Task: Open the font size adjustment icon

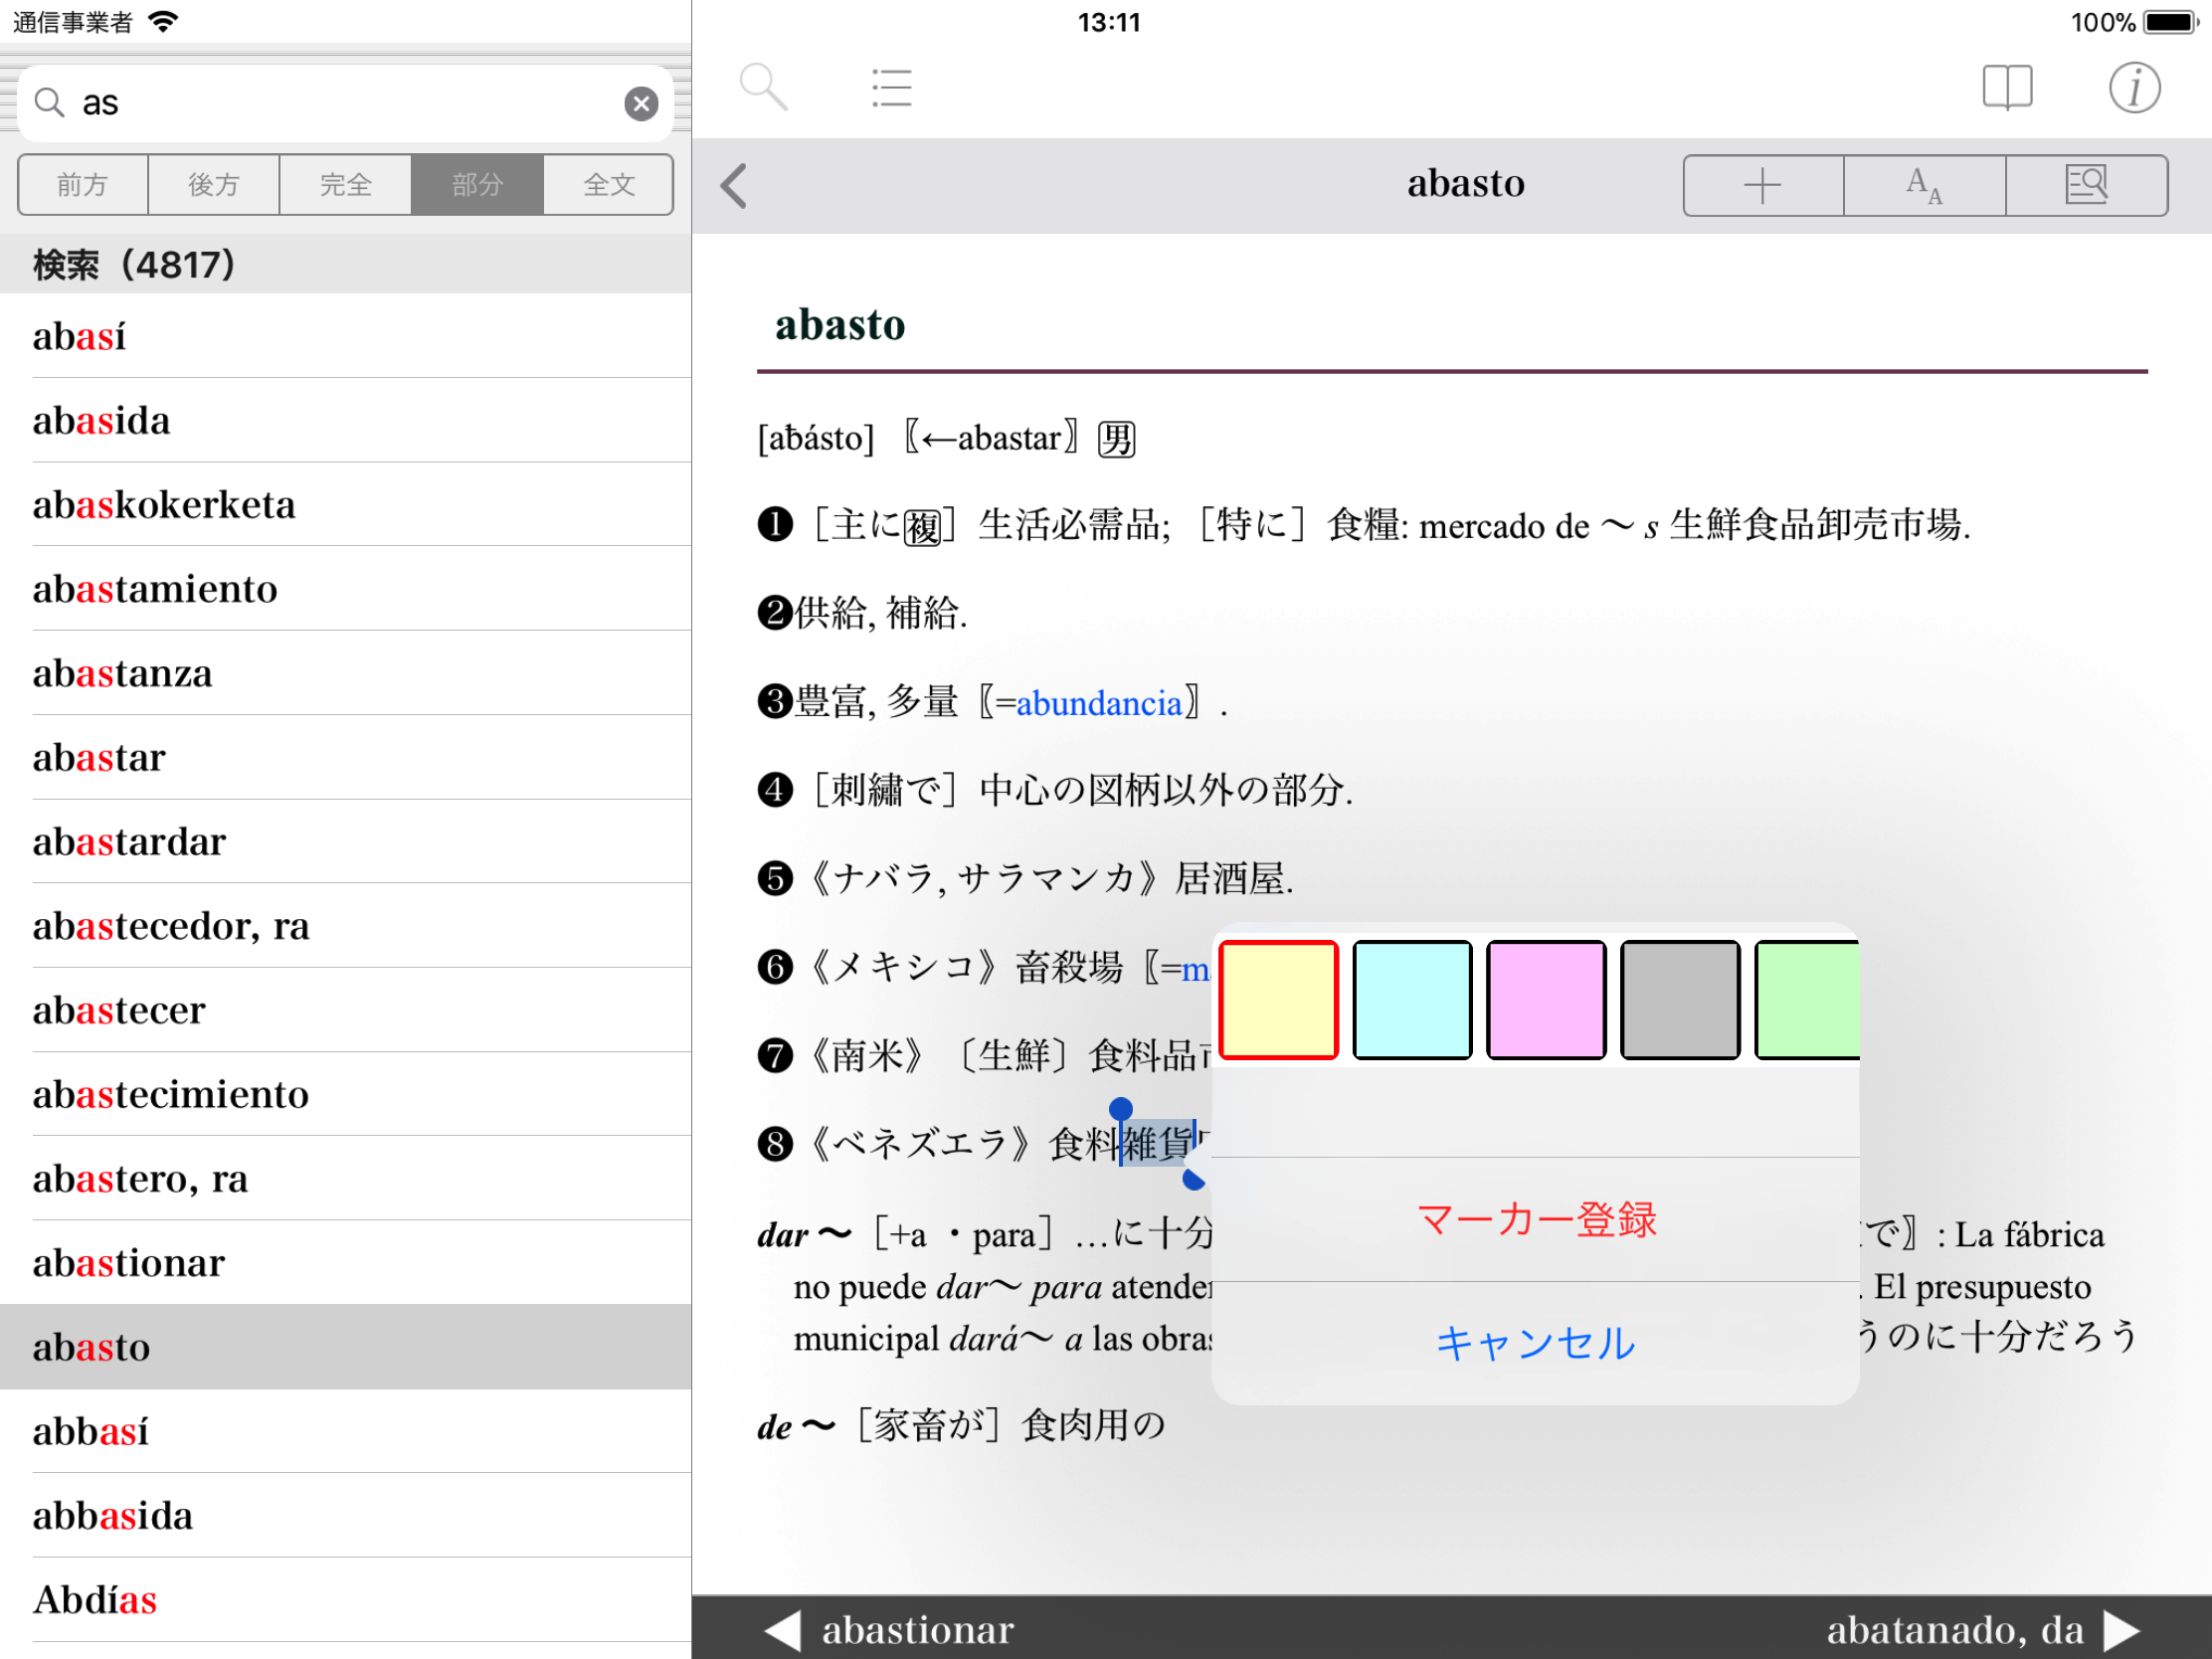Action: (1923, 185)
